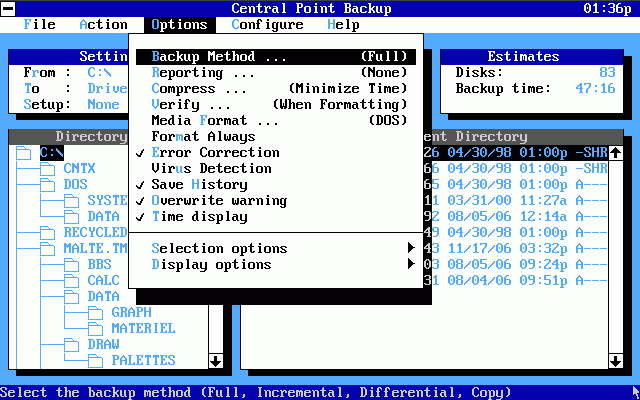Click the From: C:\ setting

[x=68, y=73]
